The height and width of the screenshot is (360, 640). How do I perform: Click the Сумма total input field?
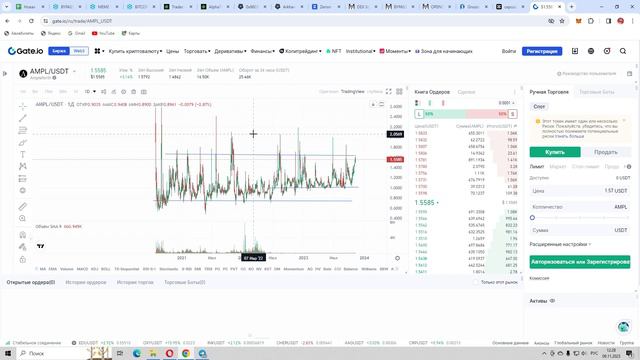click(580, 230)
